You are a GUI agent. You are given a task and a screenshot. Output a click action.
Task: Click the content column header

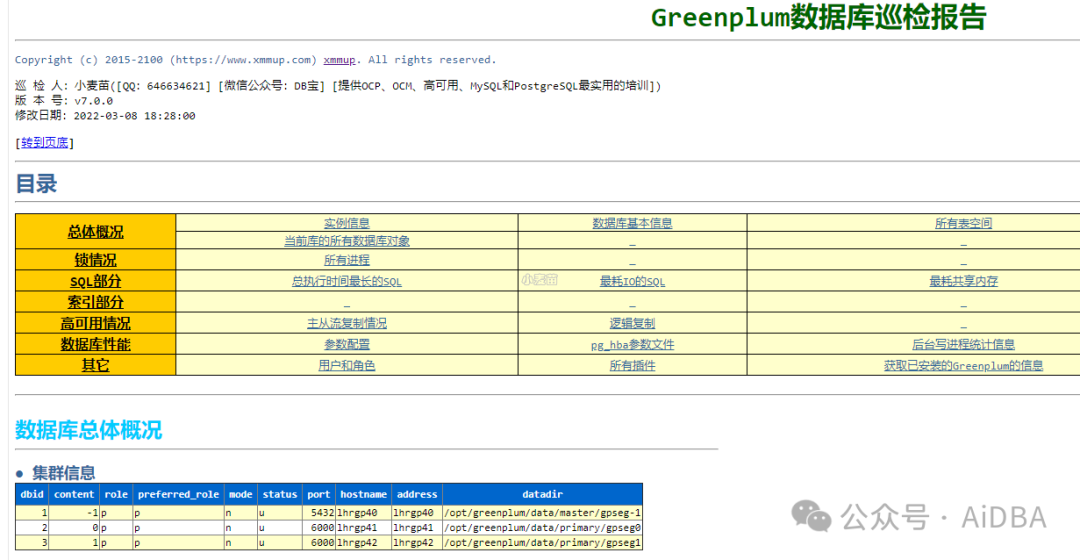(x=74, y=495)
